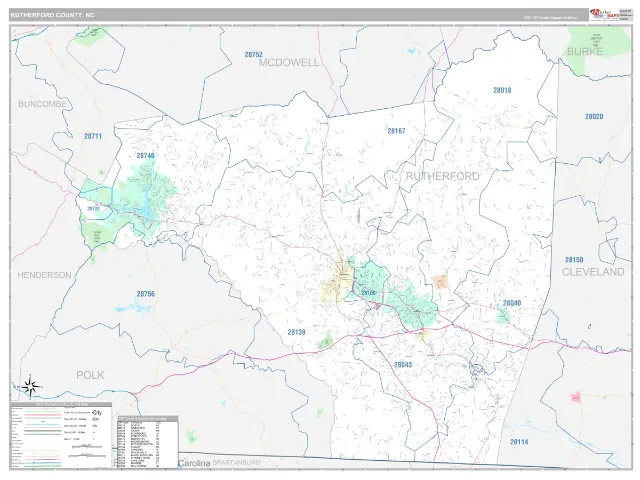Click ZIP code label 28160

(x=368, y=293)
